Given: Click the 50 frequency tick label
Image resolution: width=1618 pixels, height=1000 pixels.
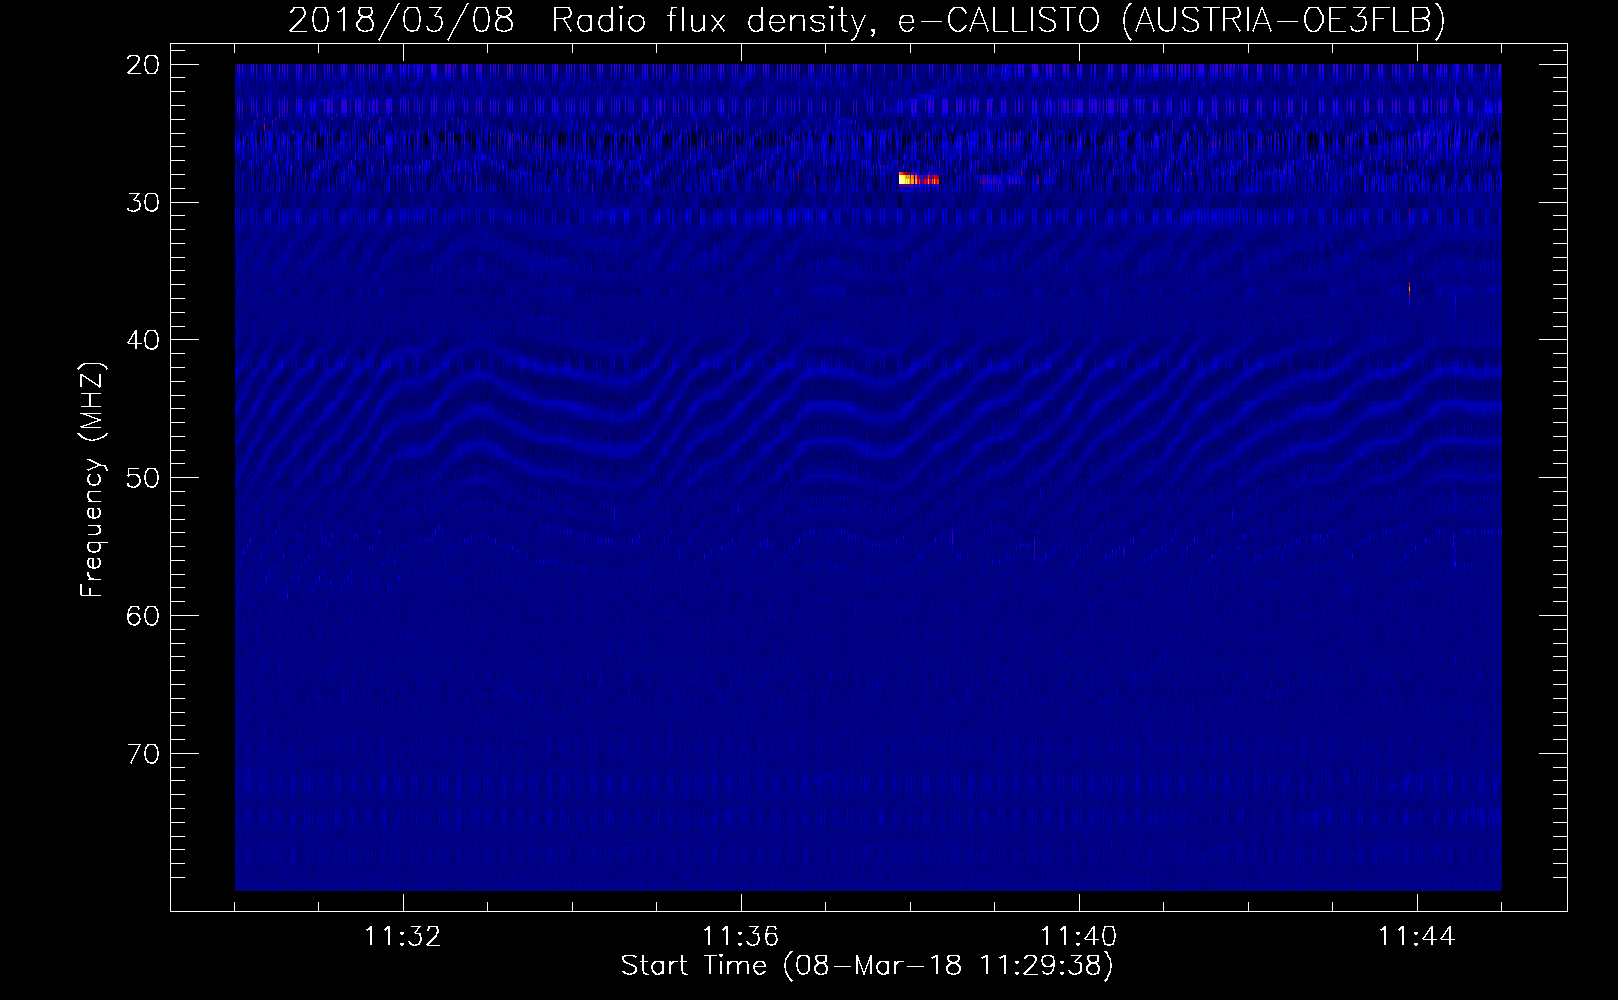Looking at the screenshot, I should coord(144,478).
